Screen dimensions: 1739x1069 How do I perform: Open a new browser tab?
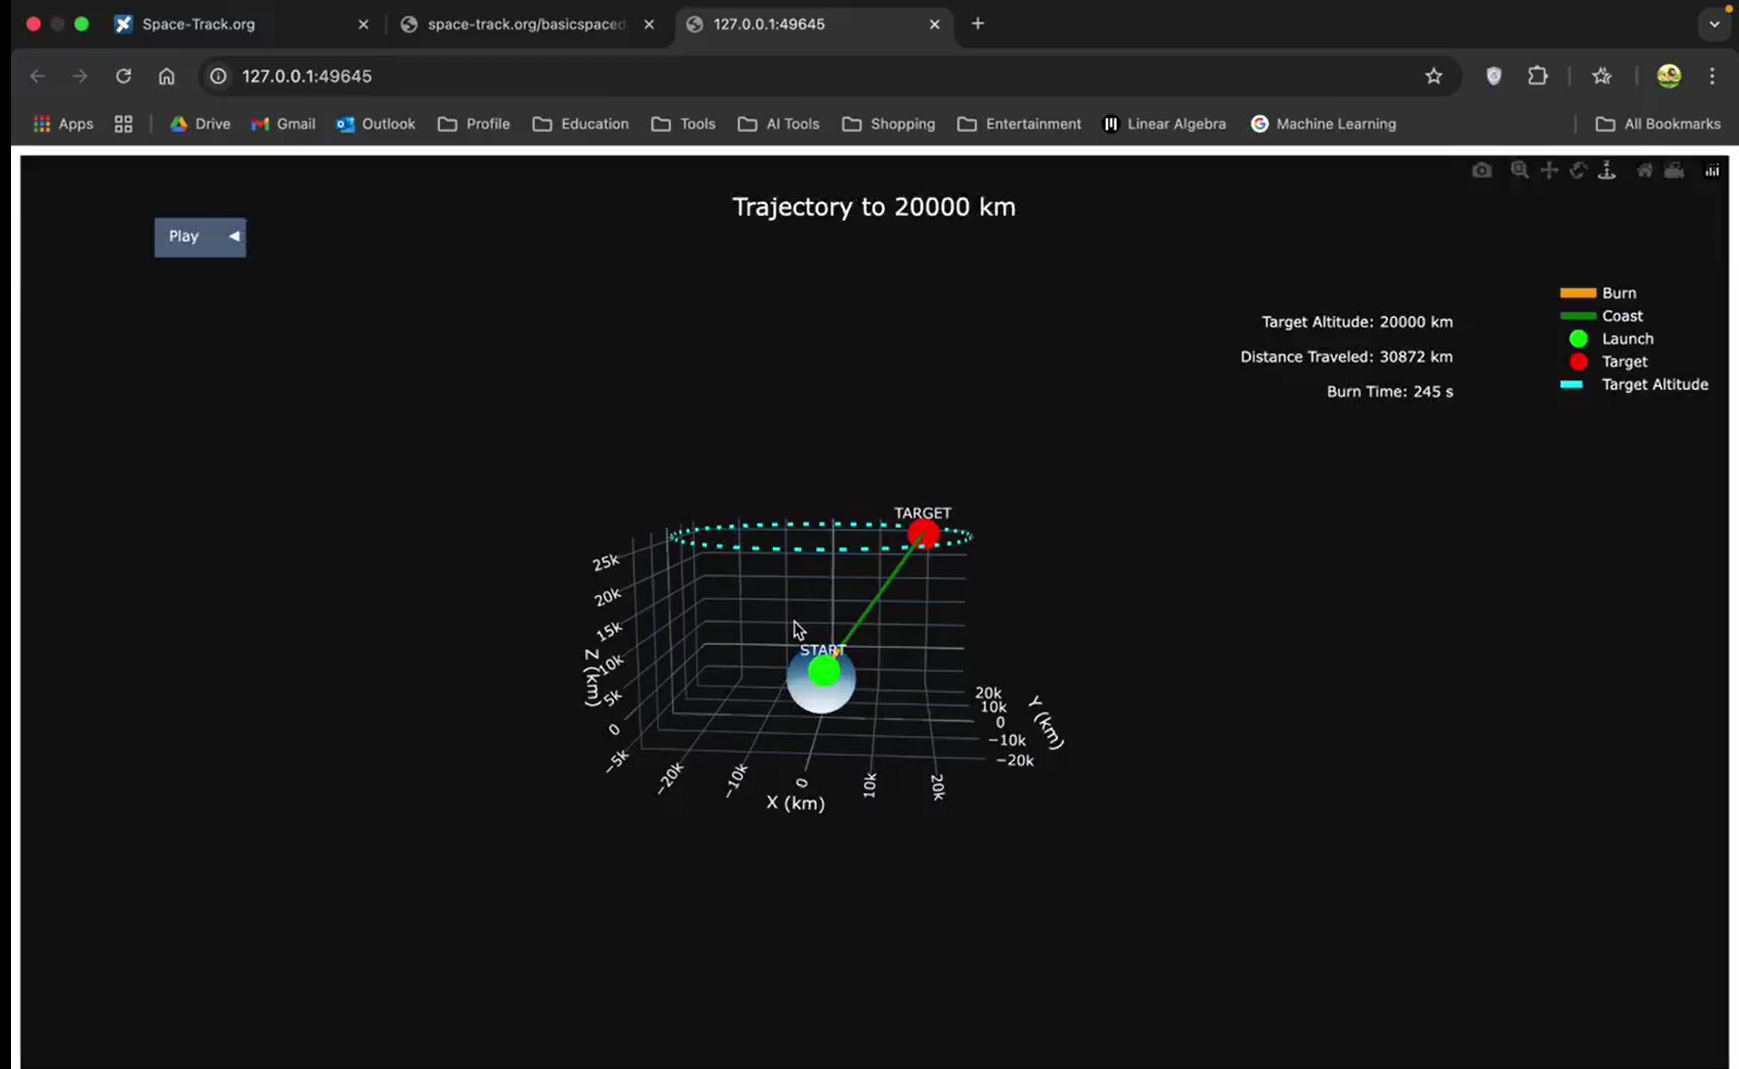tap(978, 24)
